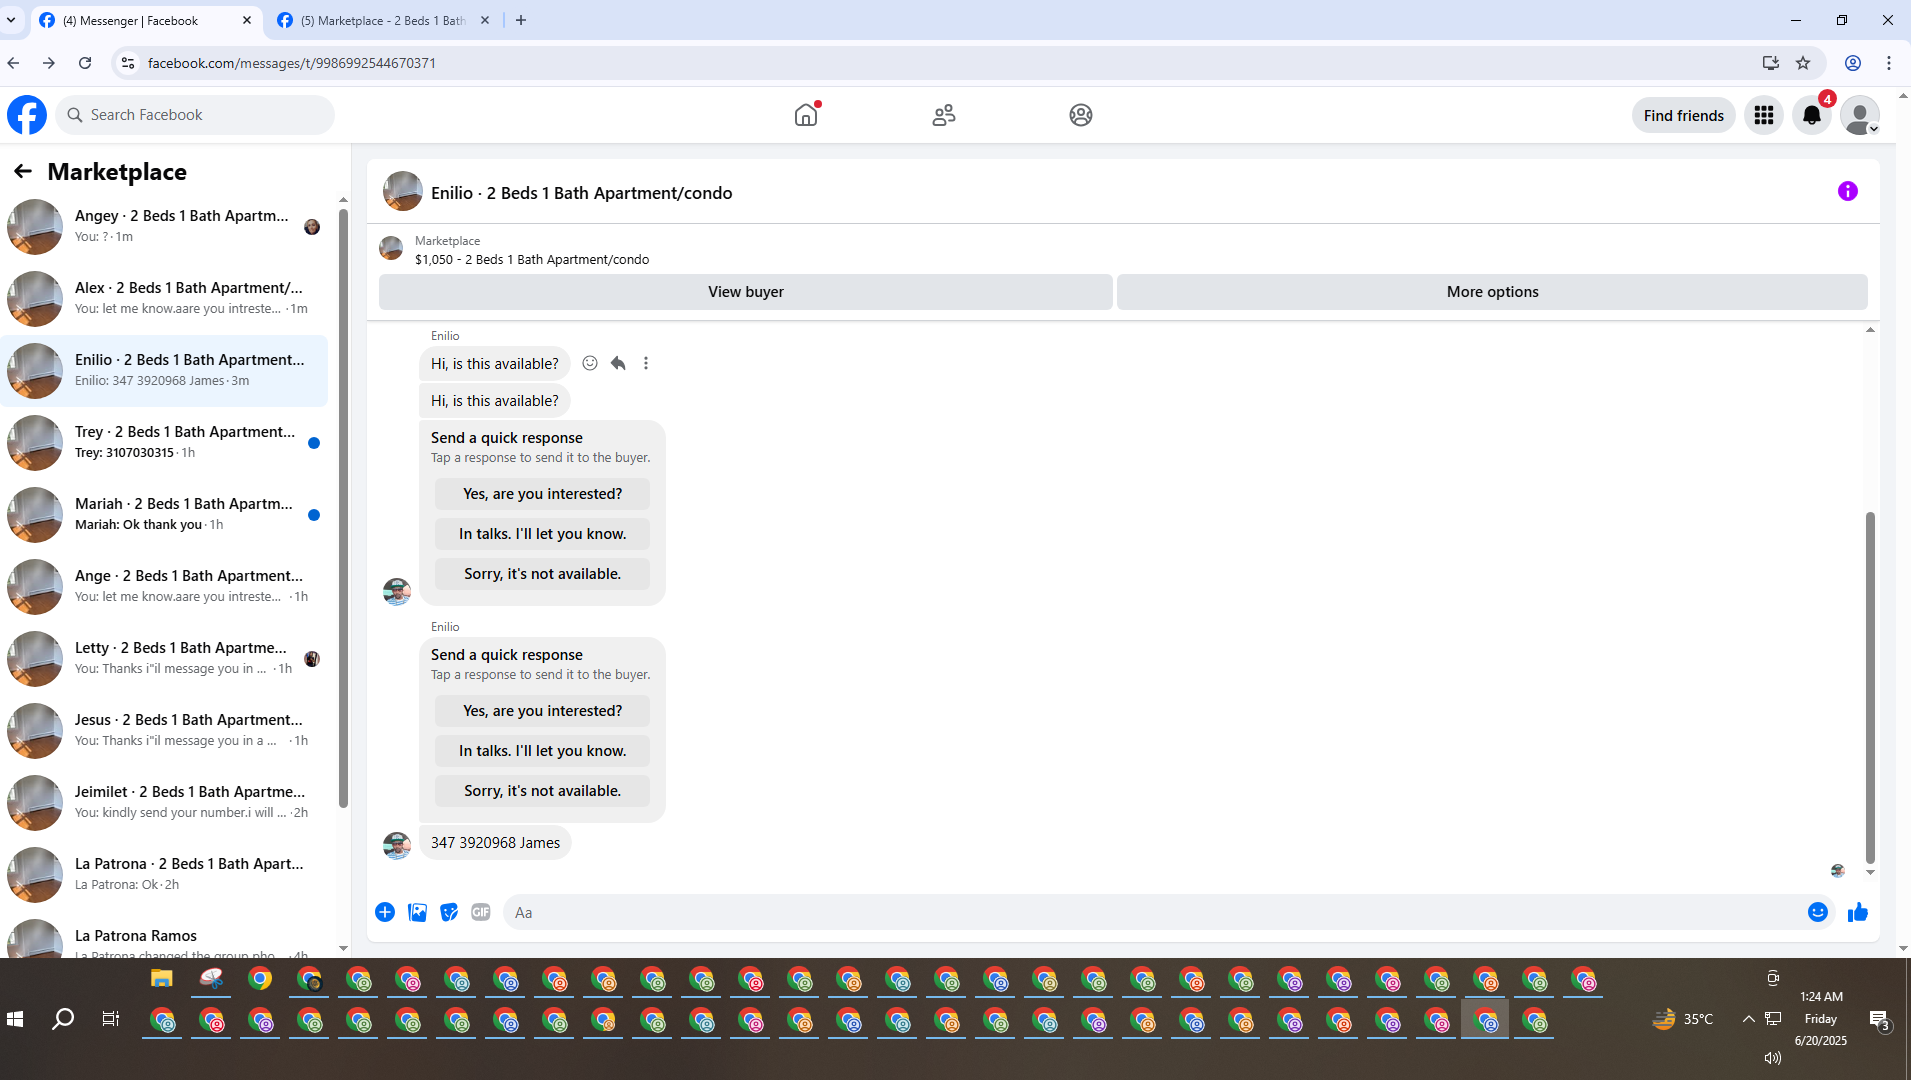The image size is (1911, 1080).
Task: Send second 'Yes, are you interested?' quick response
Action: point(542,711)
